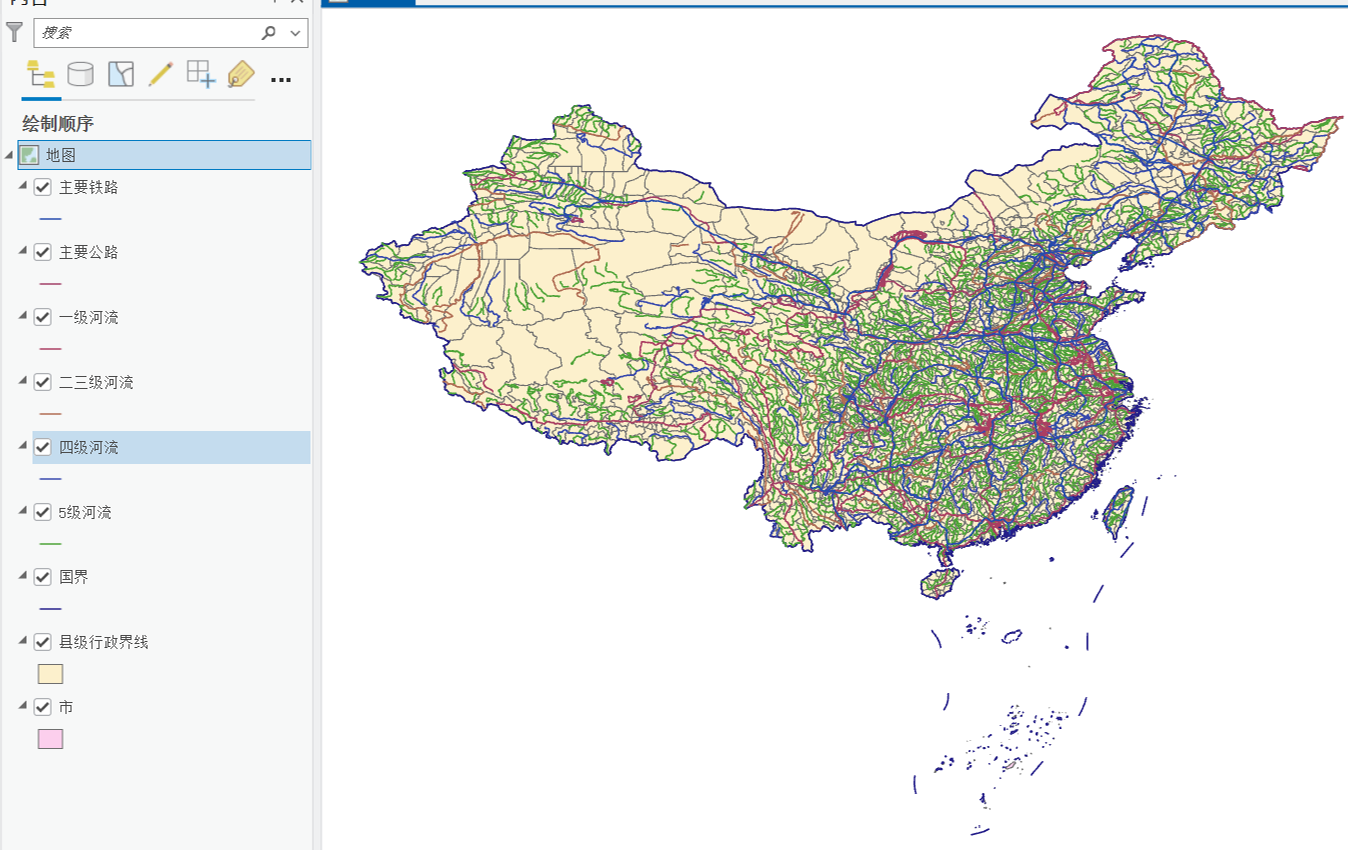The image size is (1349, 850).
Task: Select the 主要公路 layer name
Action: click(88, 252)
